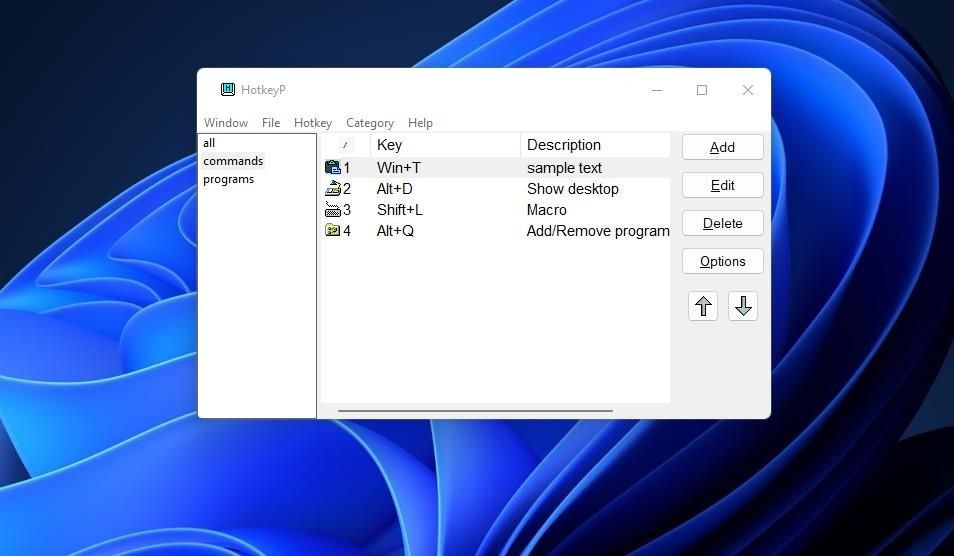The image size is (954, 556).
Task: Open the Window menu
Action: click(x=226, y=123)
